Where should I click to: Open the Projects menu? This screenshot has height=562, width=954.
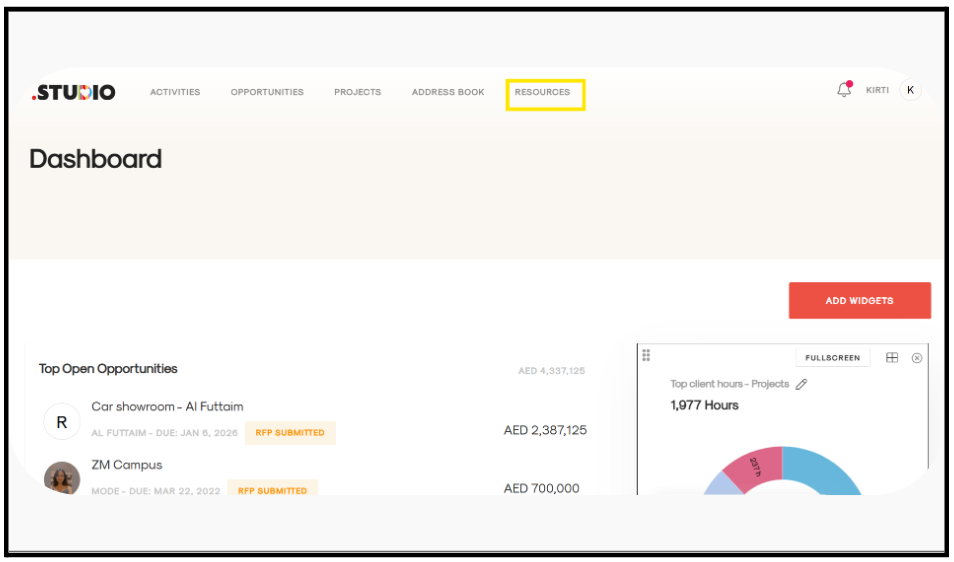click(357, 92)
